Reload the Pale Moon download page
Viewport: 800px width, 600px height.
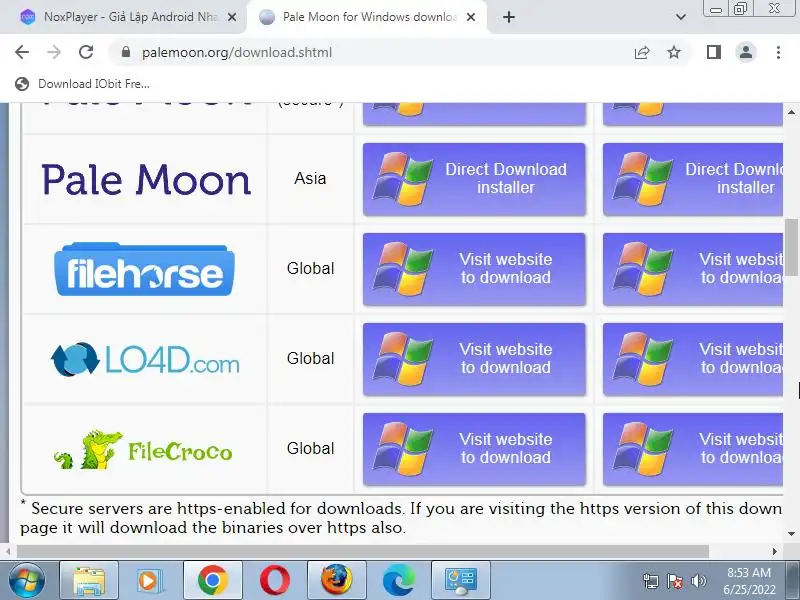pos(86,52)
